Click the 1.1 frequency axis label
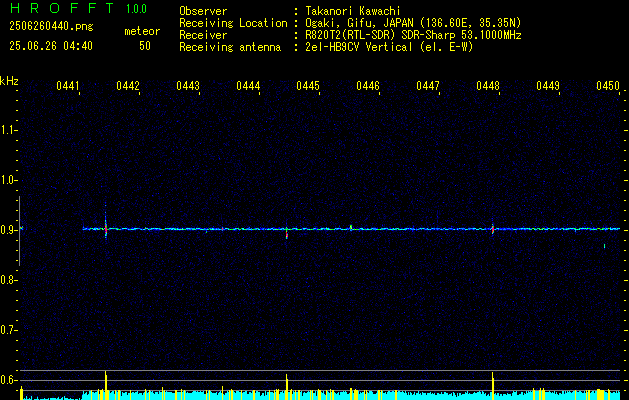Viewport: 629px width, 400px height. click(x=8, y=130)
